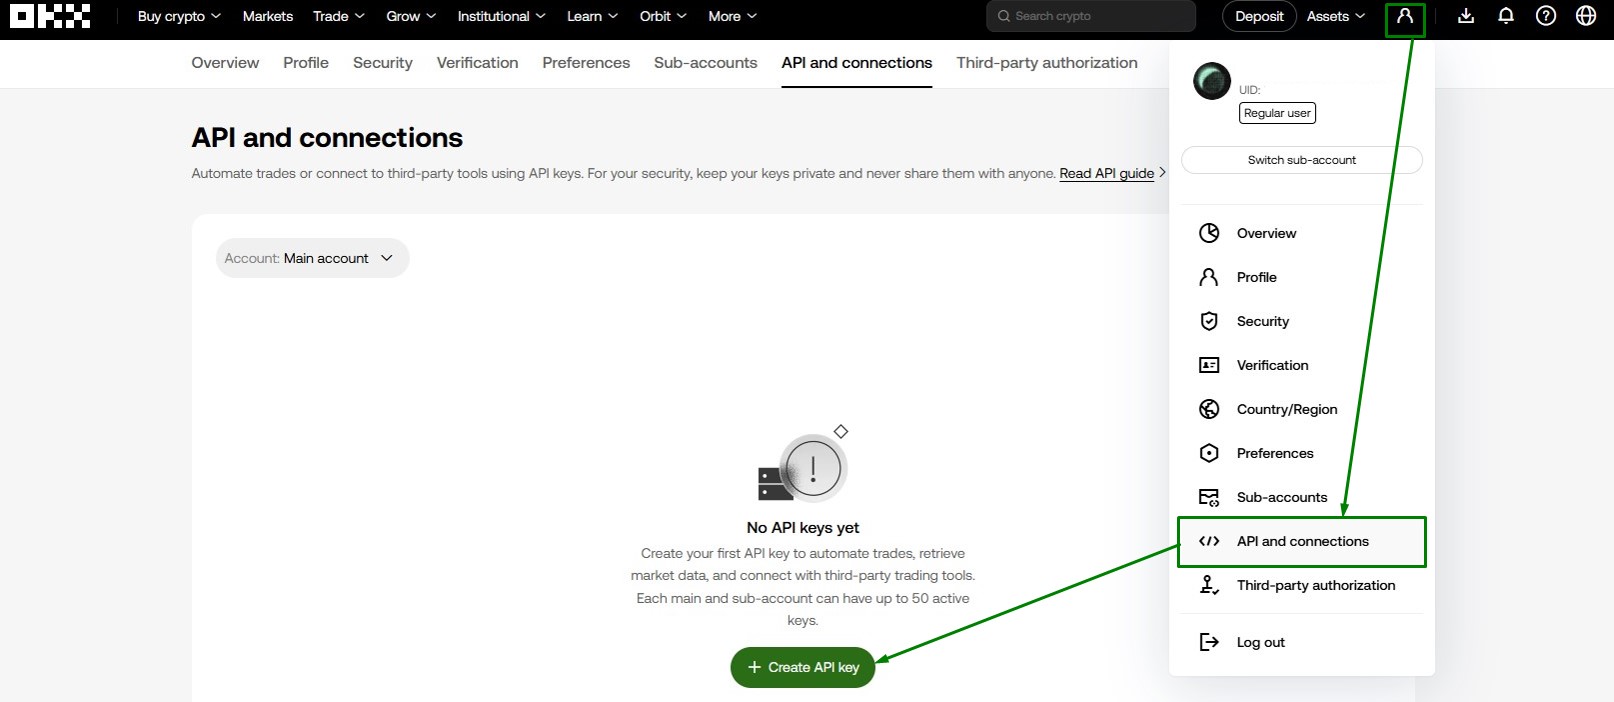Select Security in the user dropdown

[1302, 321]
